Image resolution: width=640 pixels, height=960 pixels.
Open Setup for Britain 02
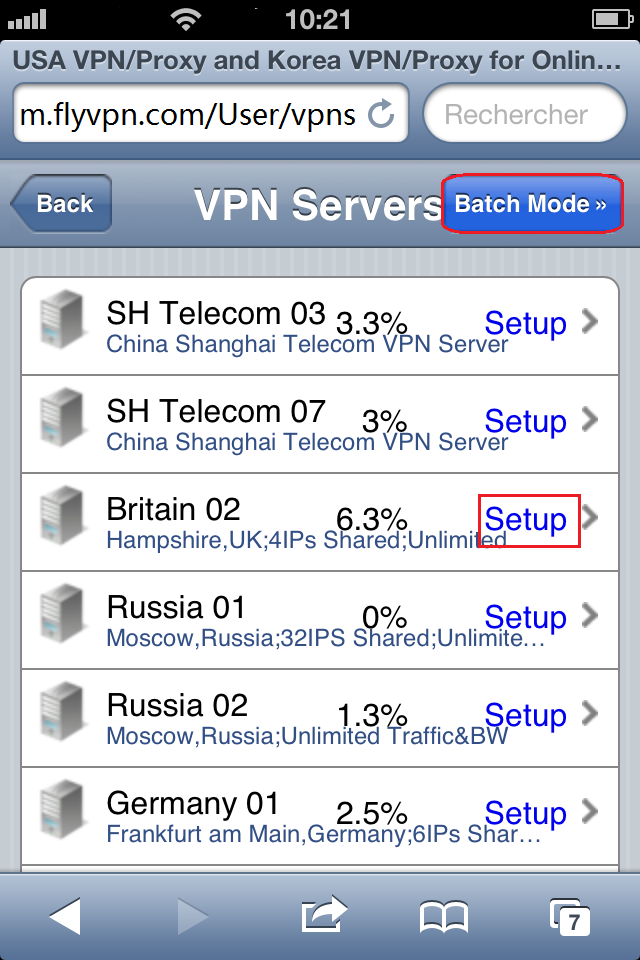(x=526, y=520)
